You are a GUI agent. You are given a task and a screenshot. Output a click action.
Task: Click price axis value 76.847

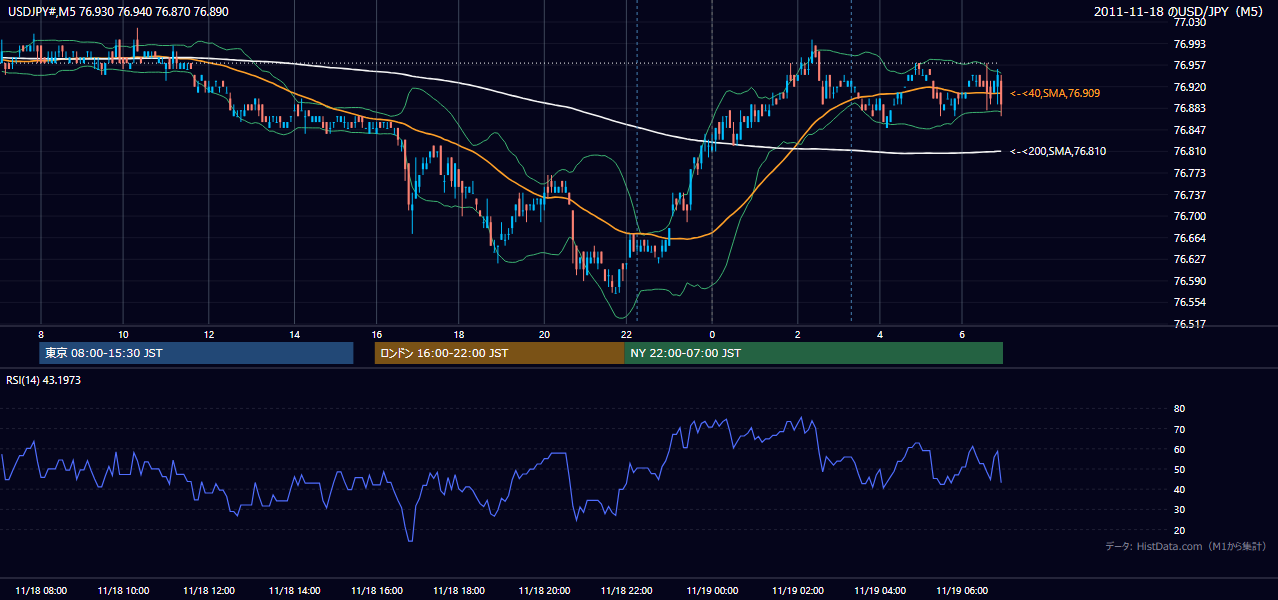pos(1189,130)
